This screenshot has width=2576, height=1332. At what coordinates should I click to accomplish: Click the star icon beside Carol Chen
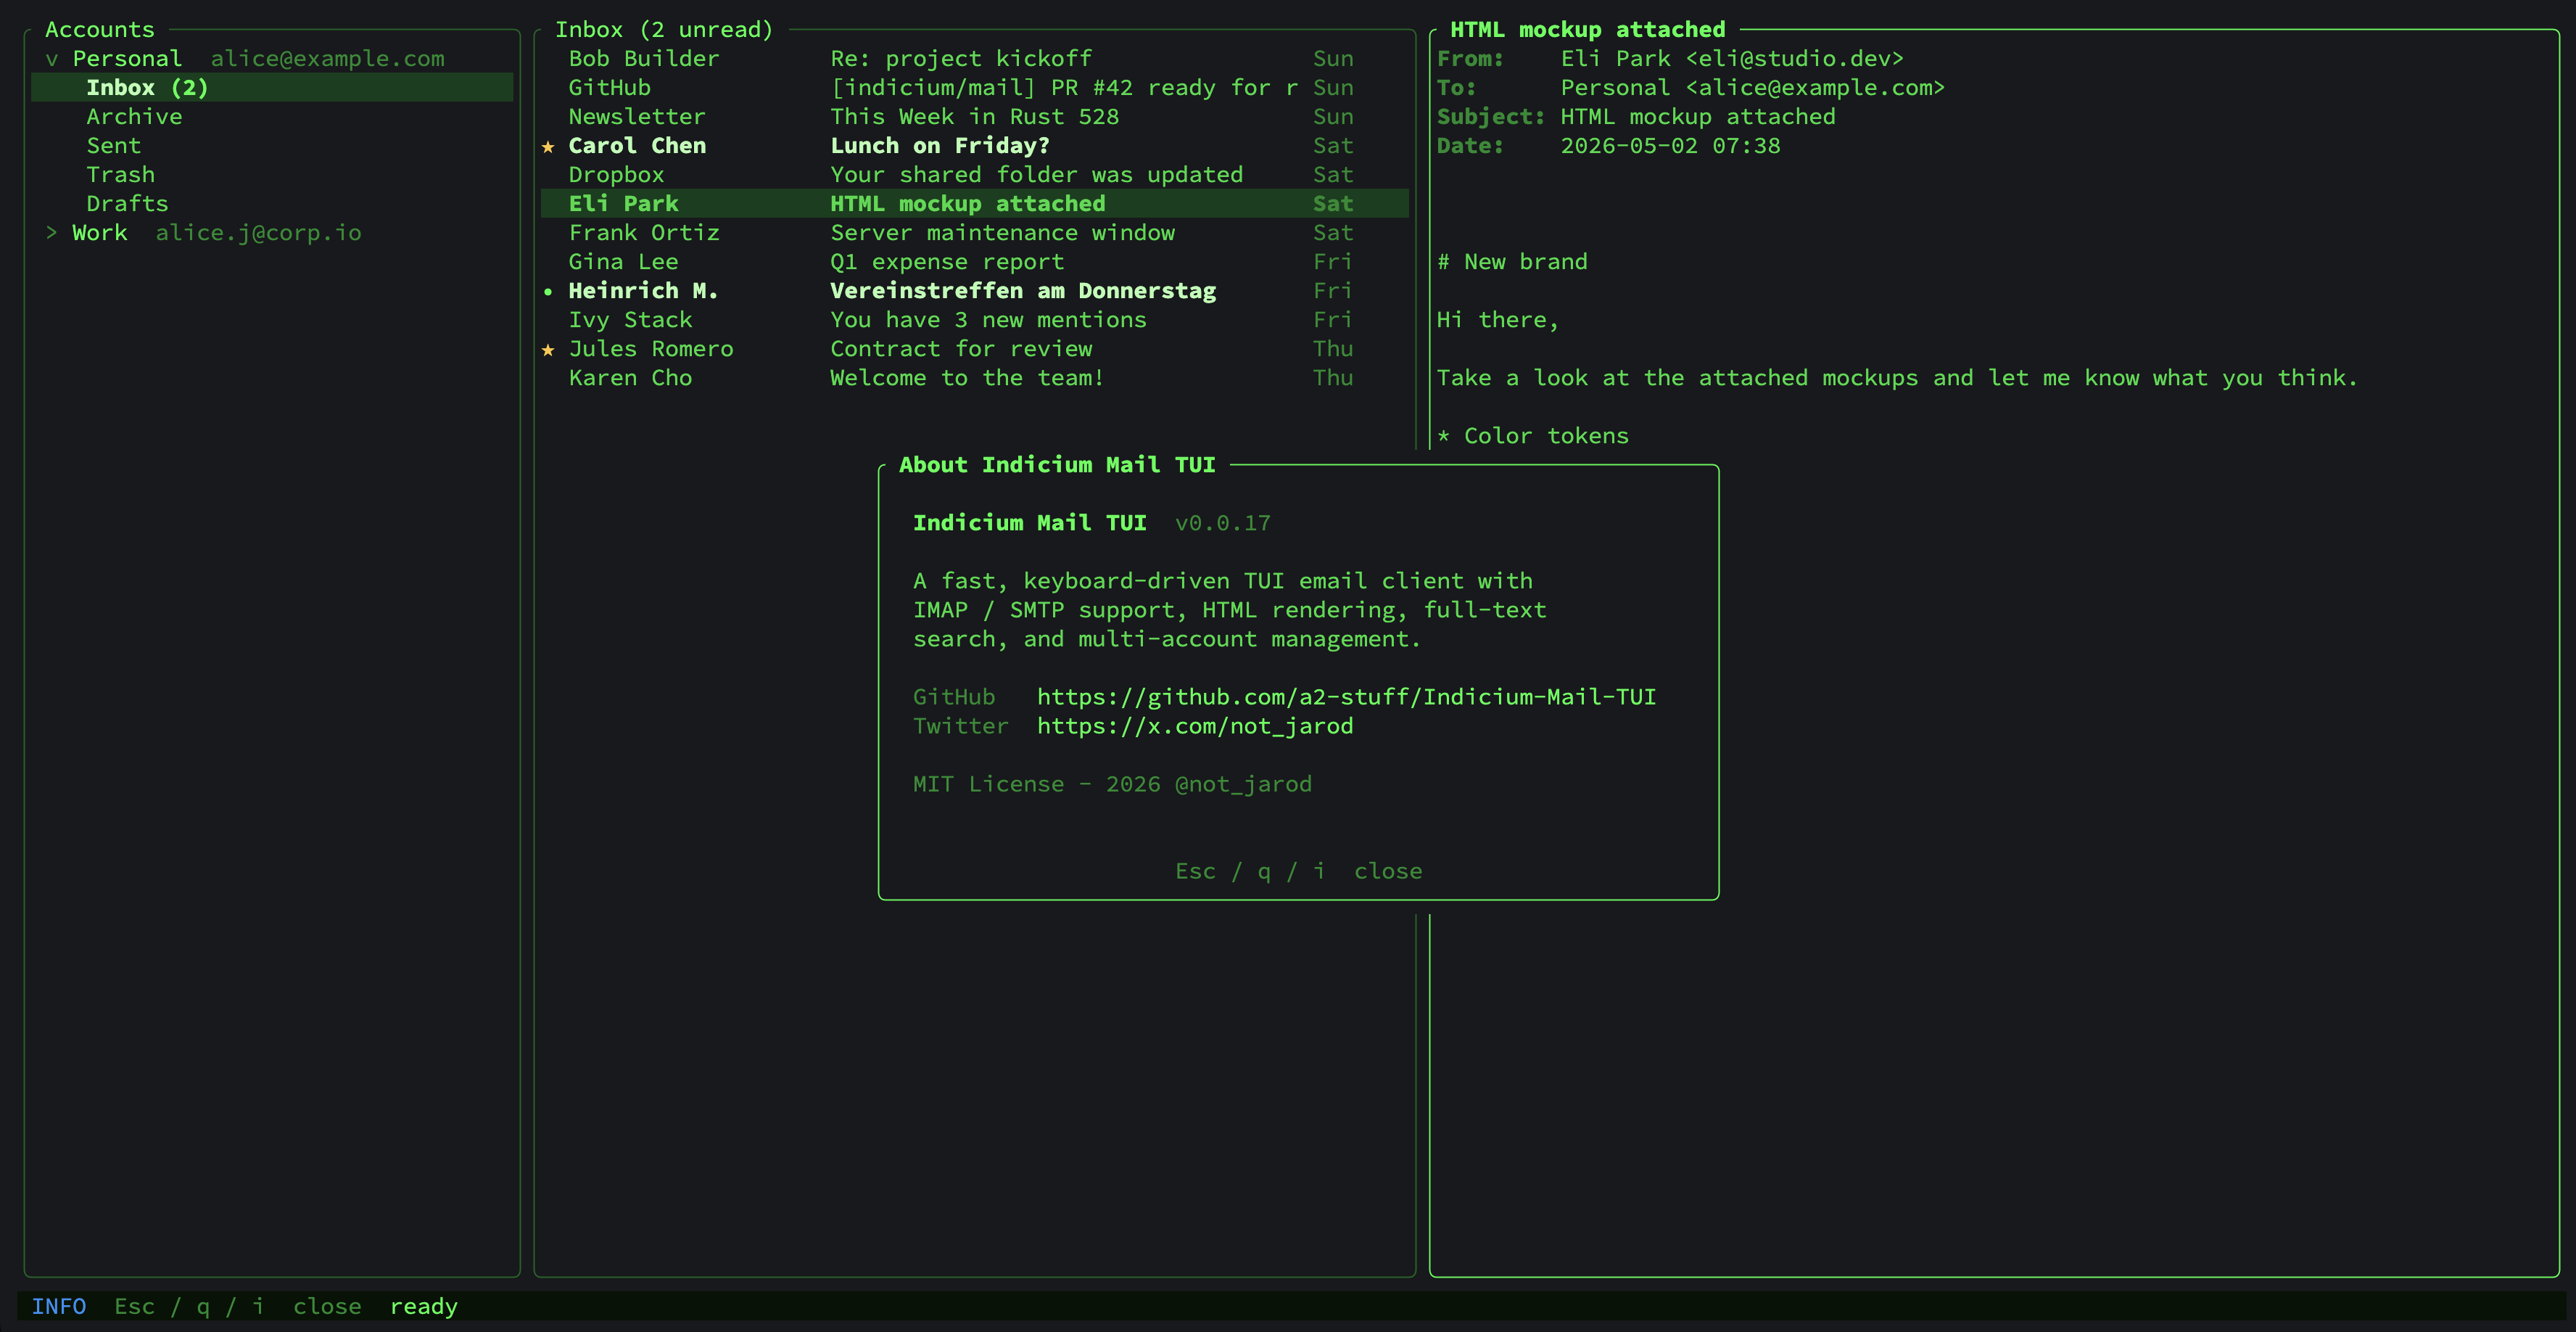point(548,146)
